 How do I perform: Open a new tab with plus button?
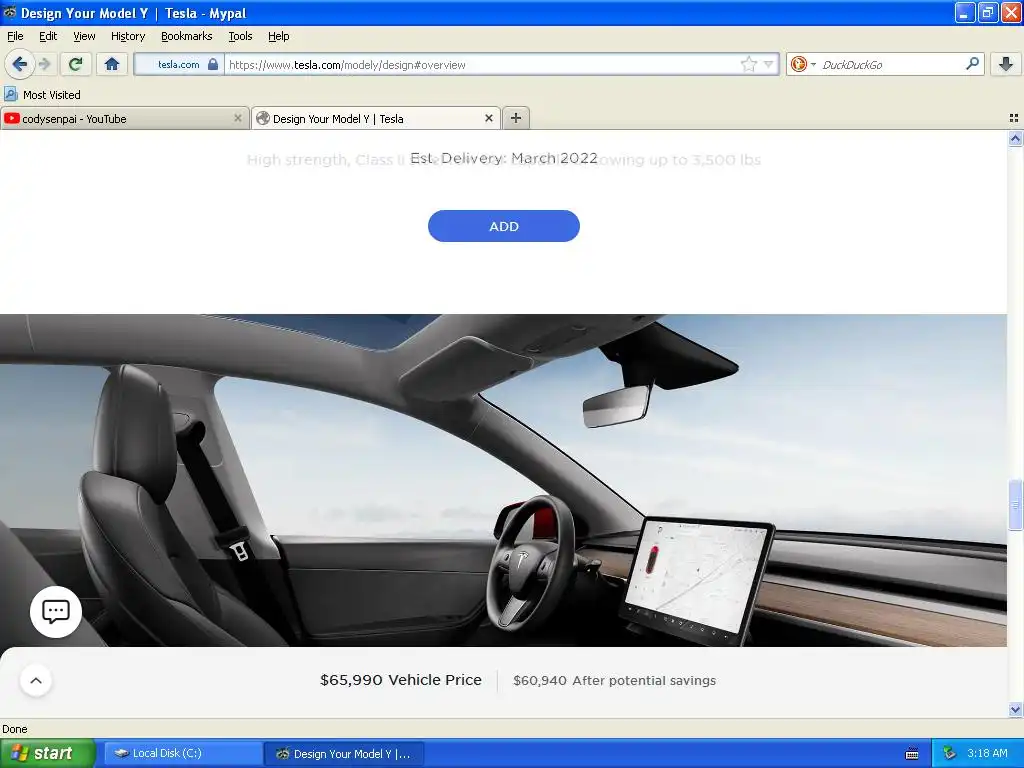pyautogui.click(x=516, y=118)
